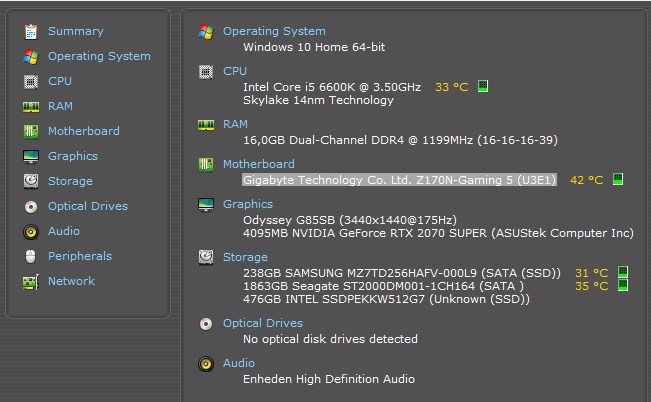The image size is (651, 402).
Task: Open the Summary section in sidebar
Action: [x=76, y=32]
